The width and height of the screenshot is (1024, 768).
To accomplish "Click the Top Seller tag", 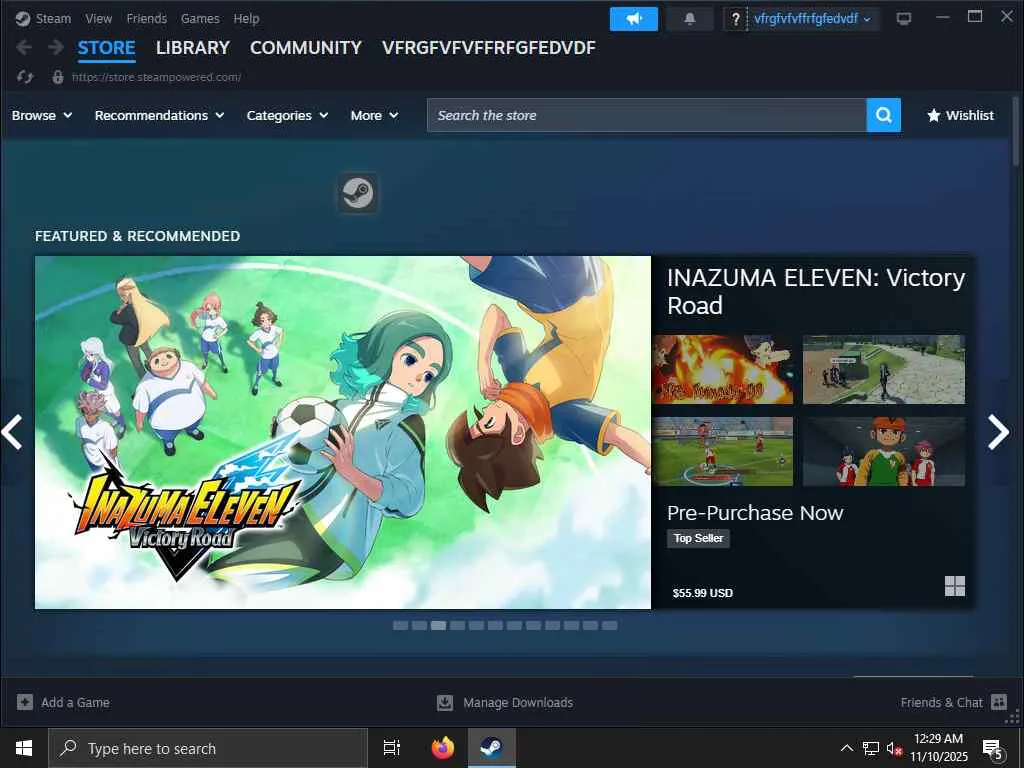I will pyautogui.click(x=698, y=538).
